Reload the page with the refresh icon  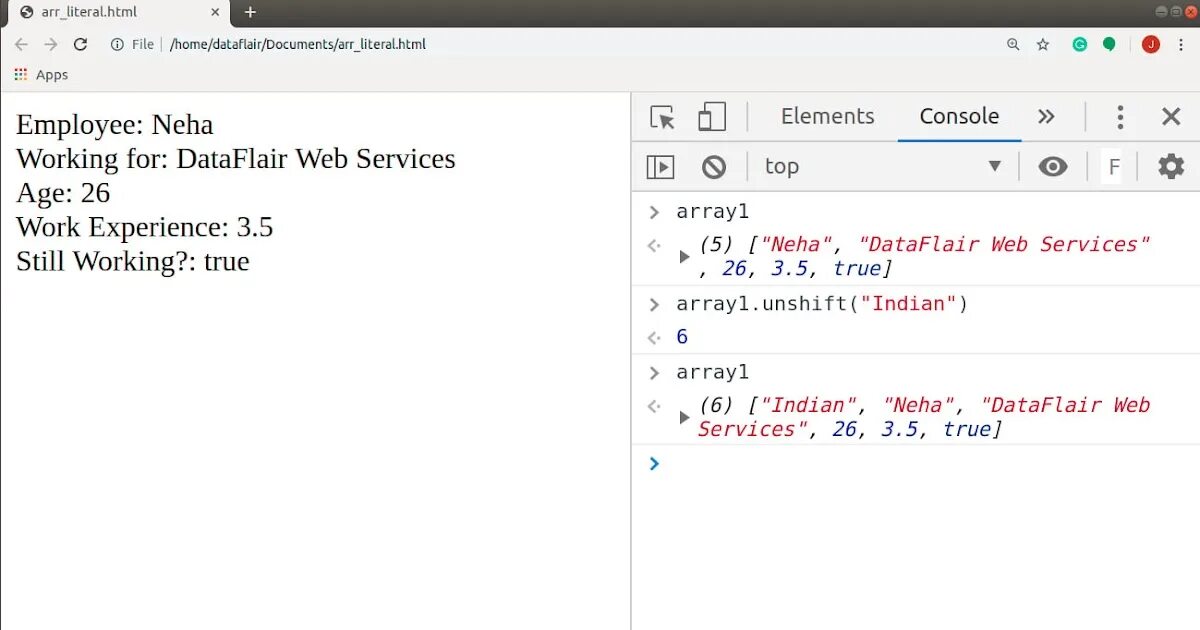pyautogui.click(x=81, y=44)
